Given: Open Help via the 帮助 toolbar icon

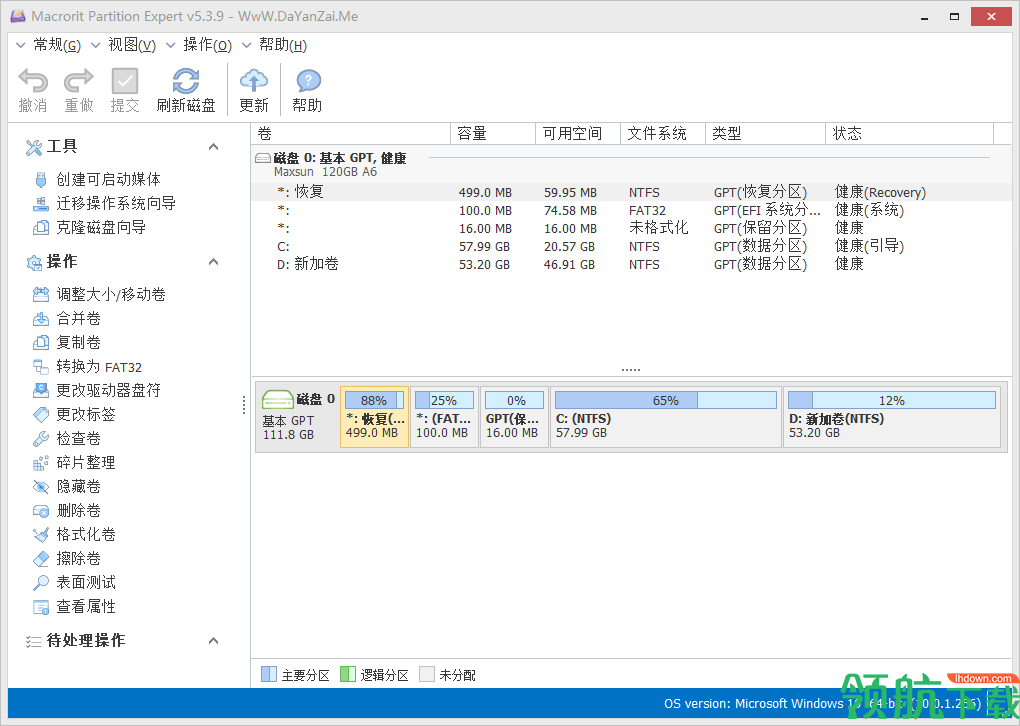Looking at the screenshot, I should (x=308, y=81).
